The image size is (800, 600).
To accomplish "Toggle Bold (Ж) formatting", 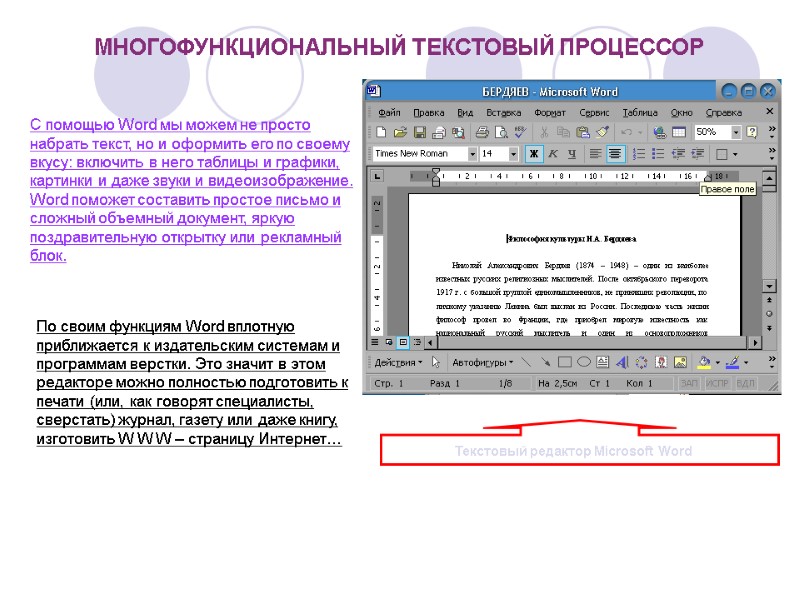I will click(x=534, y=154).
